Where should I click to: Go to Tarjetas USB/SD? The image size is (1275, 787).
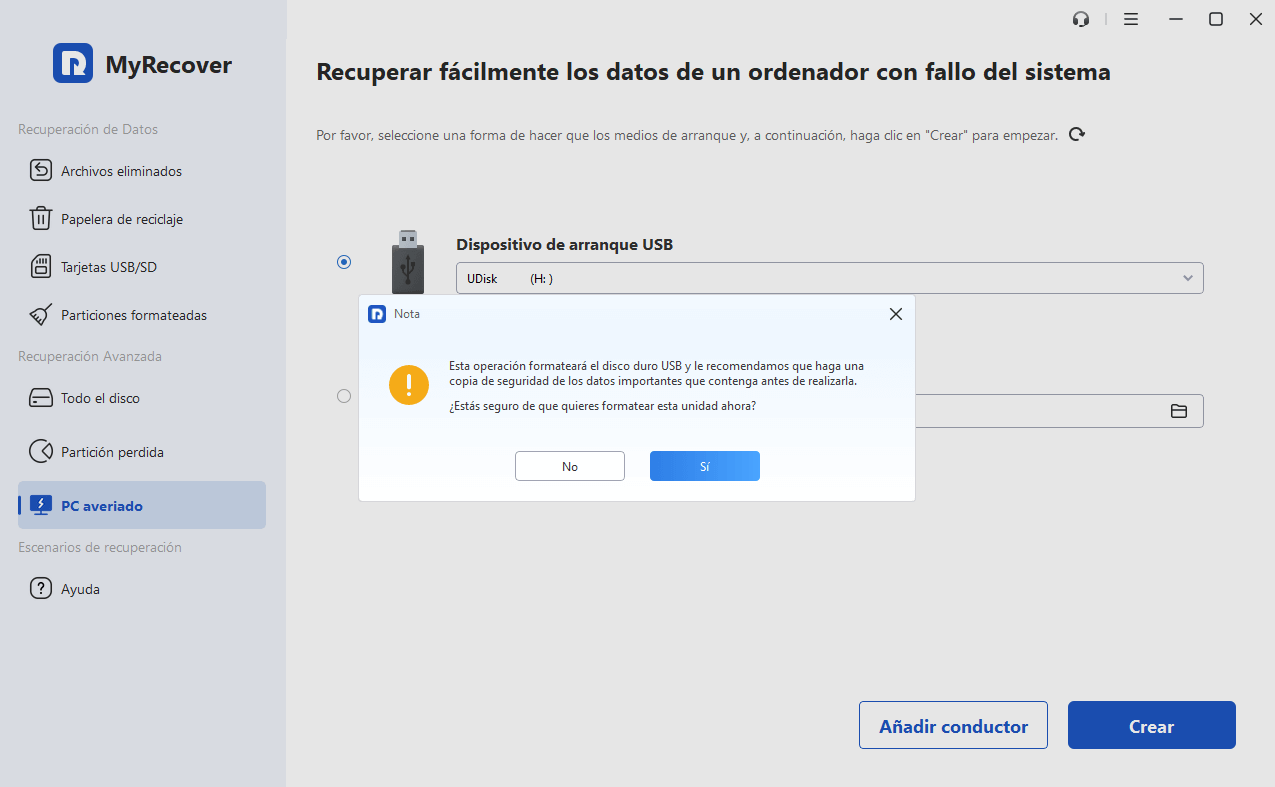[108, 267]
